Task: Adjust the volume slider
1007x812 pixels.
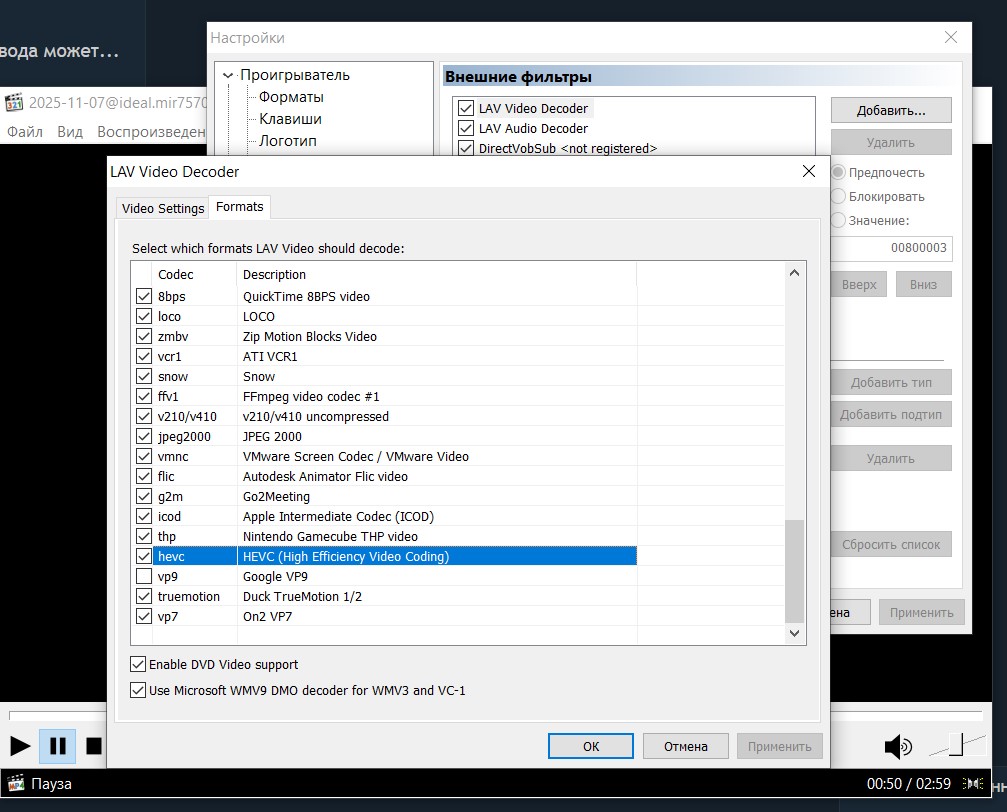Action: tap(956, 745)
